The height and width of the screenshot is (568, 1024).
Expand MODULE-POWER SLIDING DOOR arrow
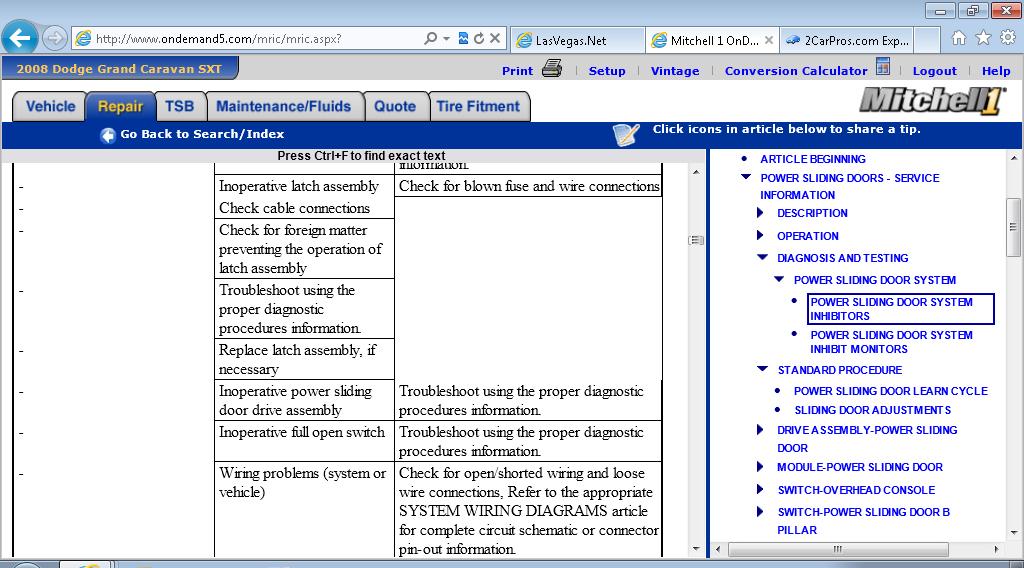pyautogui.click(x=760, y=466)
